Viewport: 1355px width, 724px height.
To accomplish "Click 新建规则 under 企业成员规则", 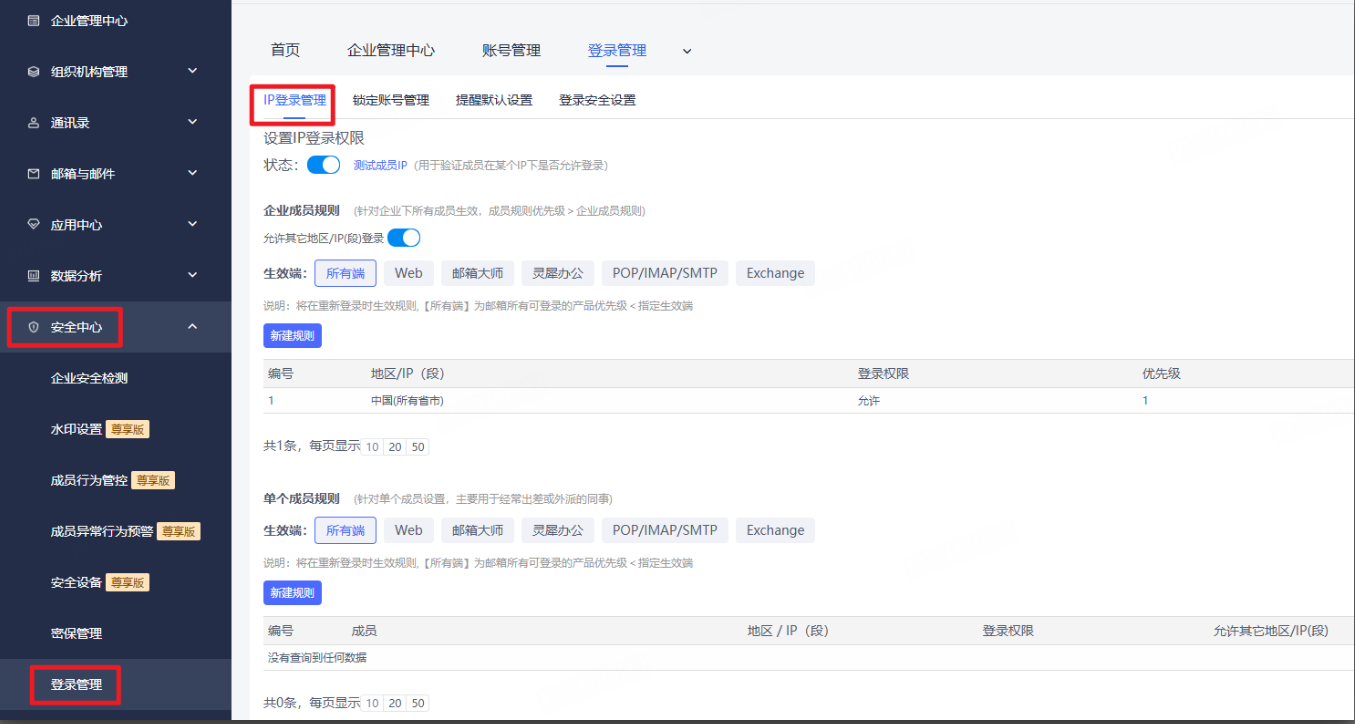I will [292, 336].
